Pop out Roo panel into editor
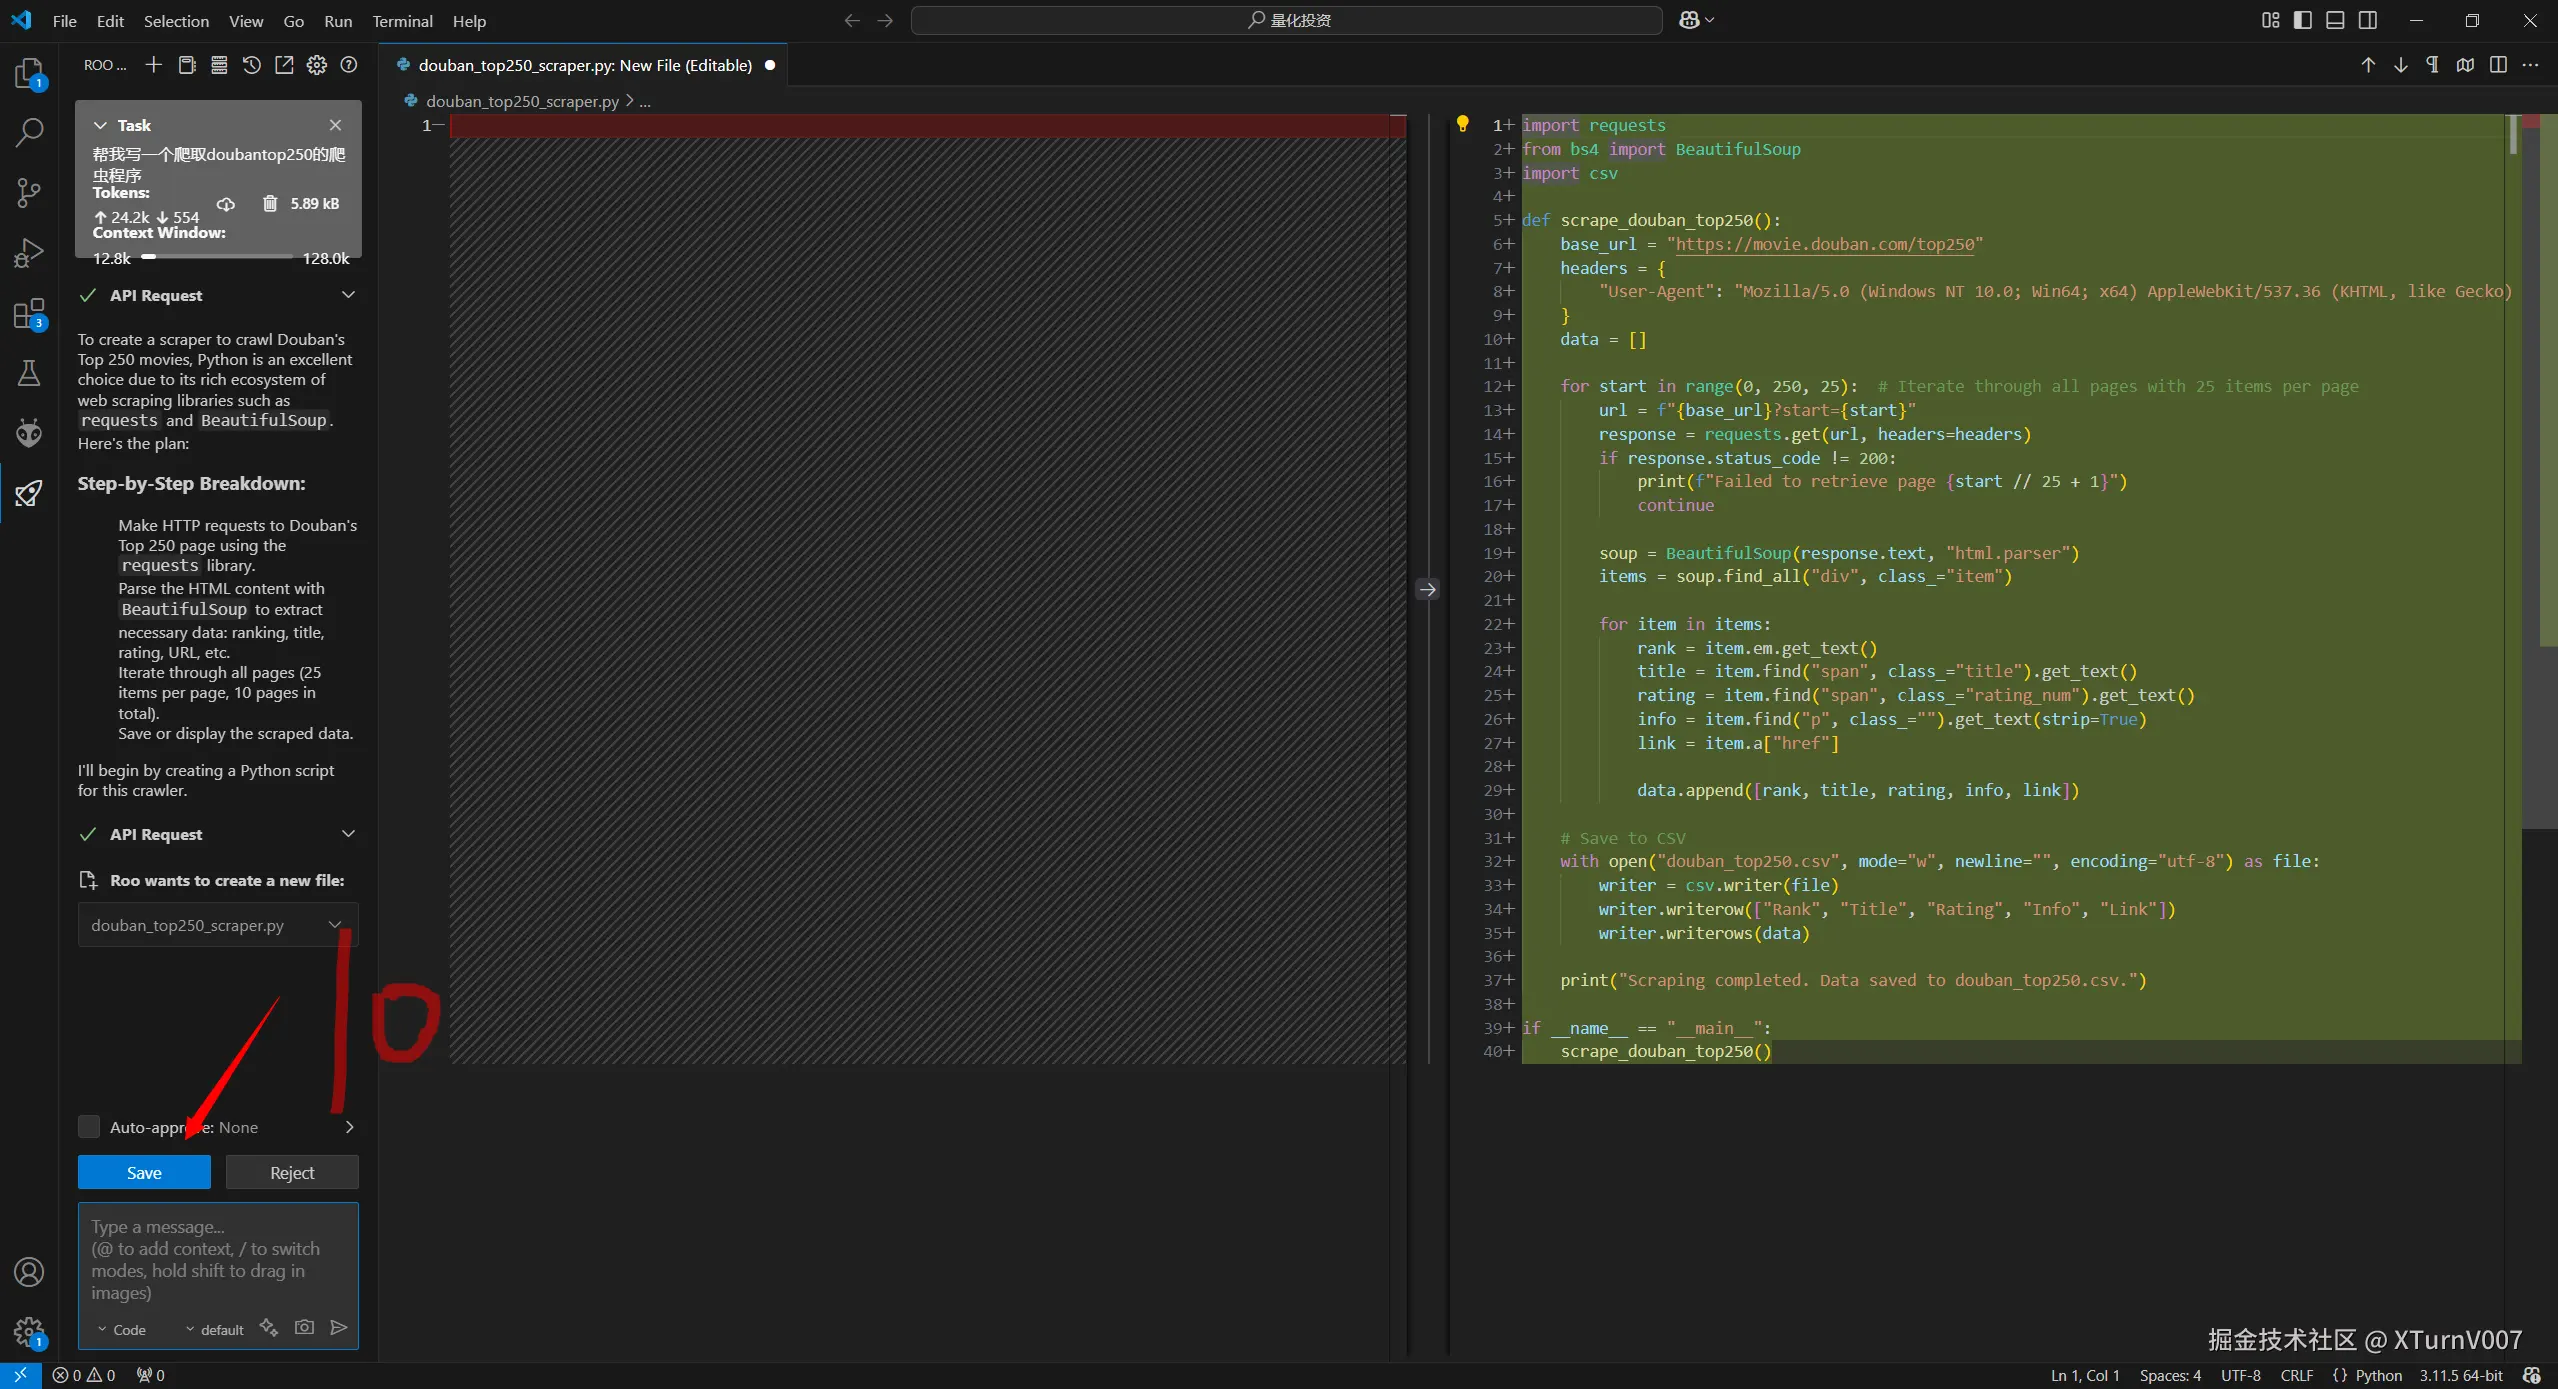Image resolution: width=2558 pixels, height=1389 pixels. pos(284,65)
